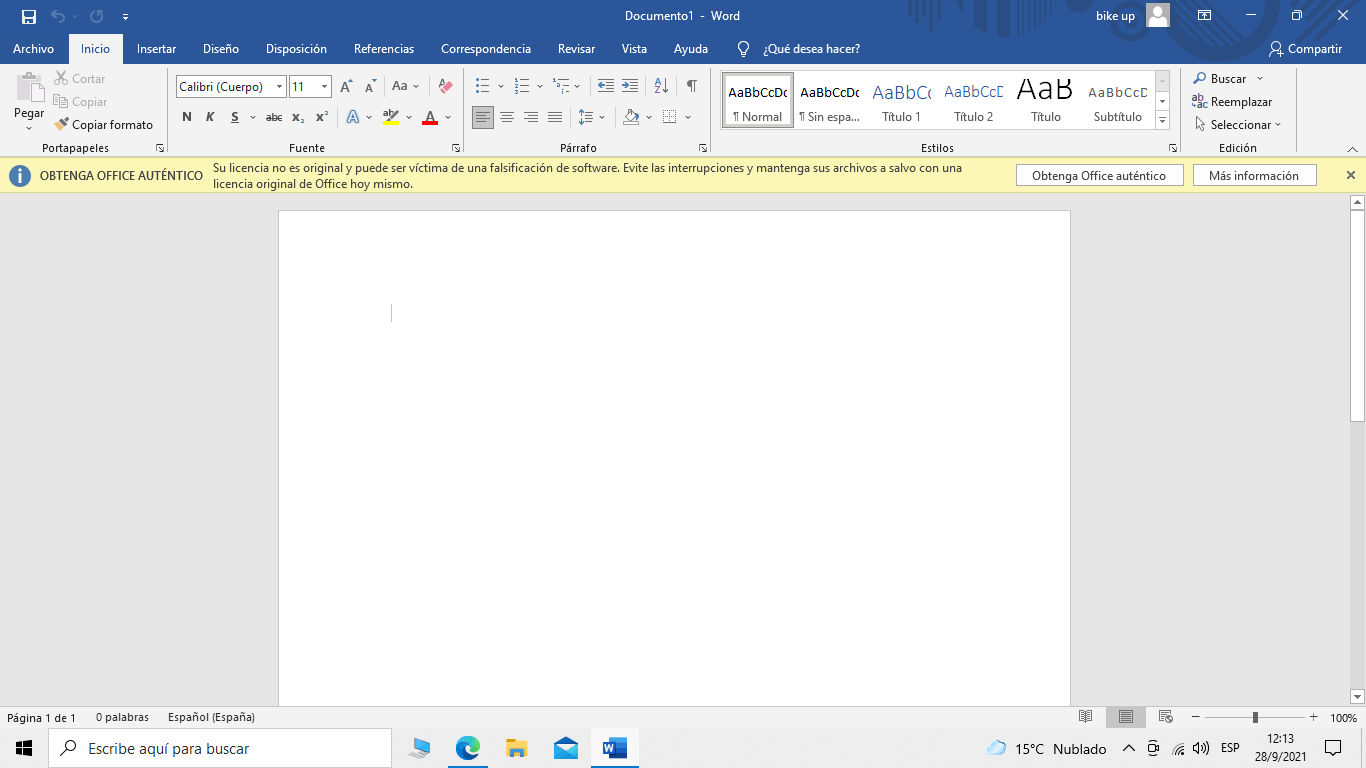Apply the red font color swatch
The width and height of the screenshot is (1366, 768).
(x=430, y=117)
